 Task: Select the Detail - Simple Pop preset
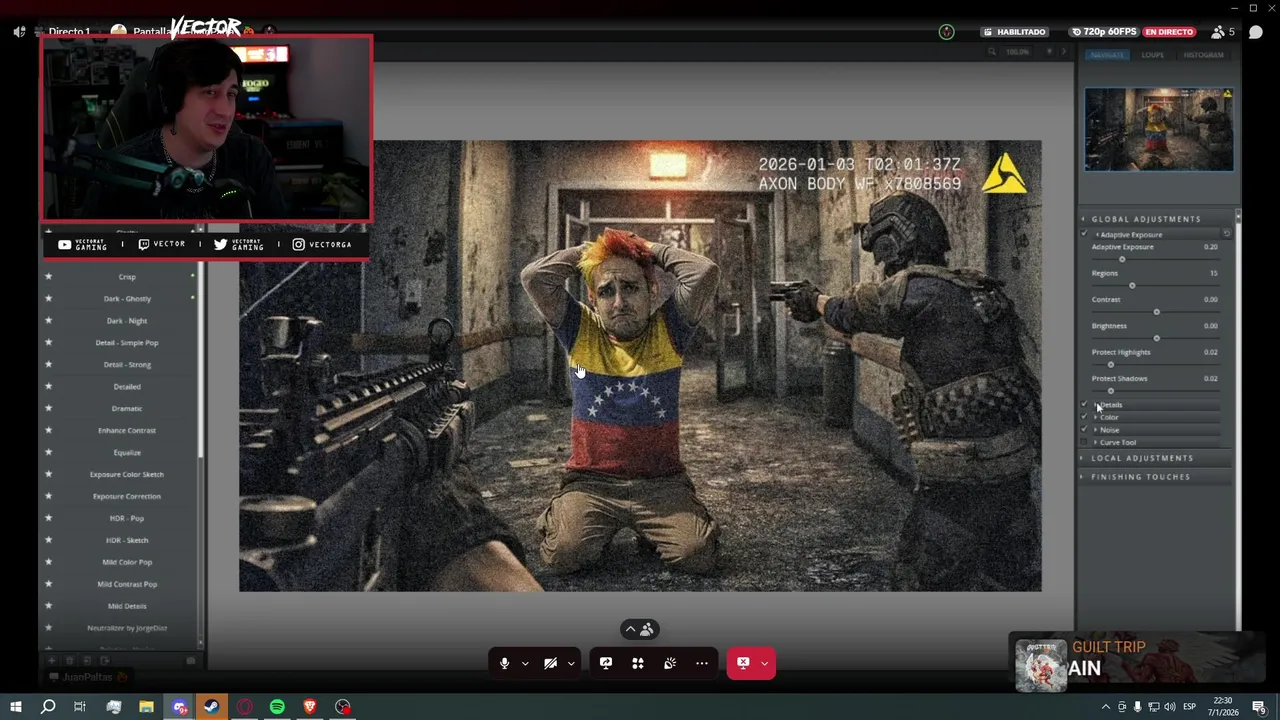click(127, 343)
